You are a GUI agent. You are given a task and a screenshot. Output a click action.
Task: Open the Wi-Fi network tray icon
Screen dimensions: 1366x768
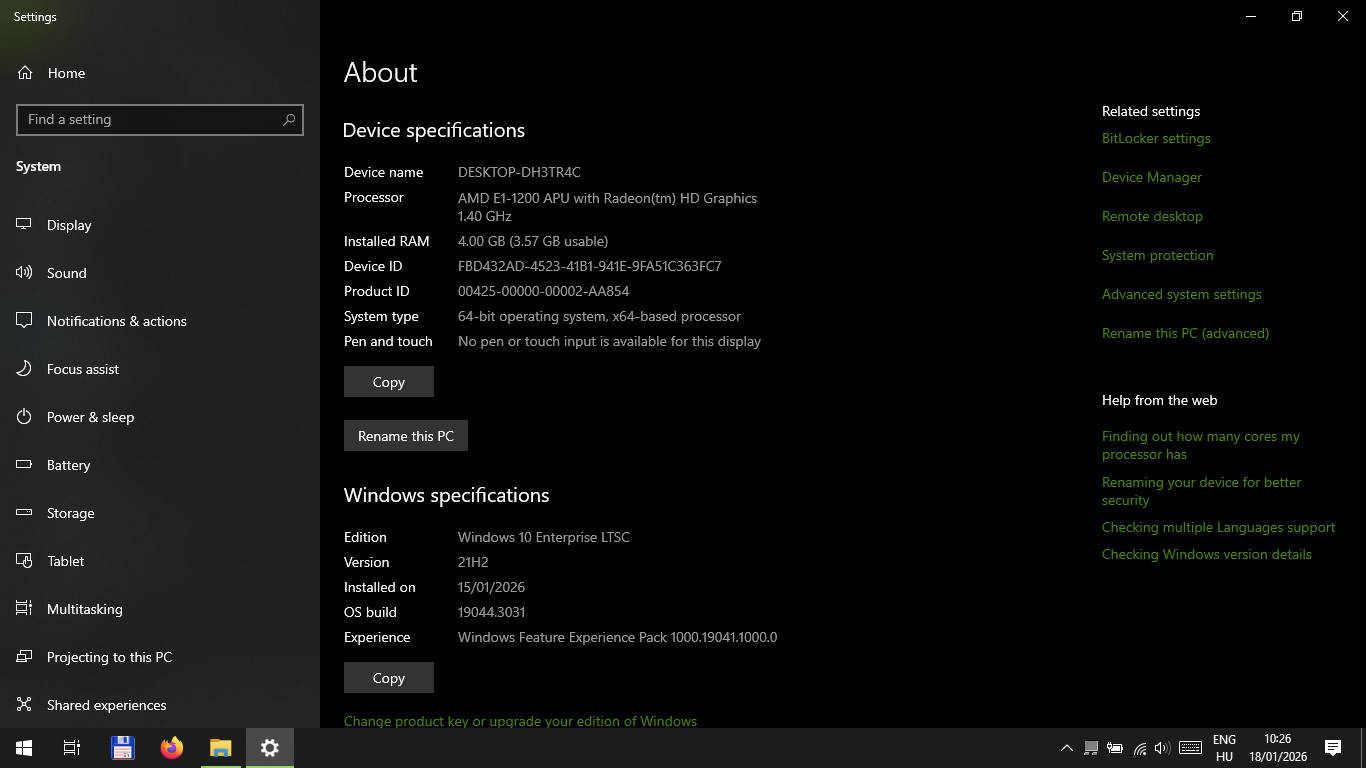(x=1139, y=748)
